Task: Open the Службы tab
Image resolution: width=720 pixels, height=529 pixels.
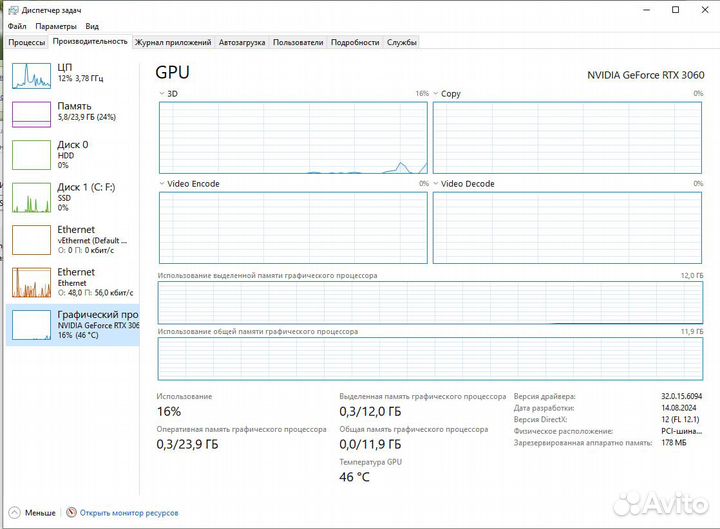Action: 402,42
